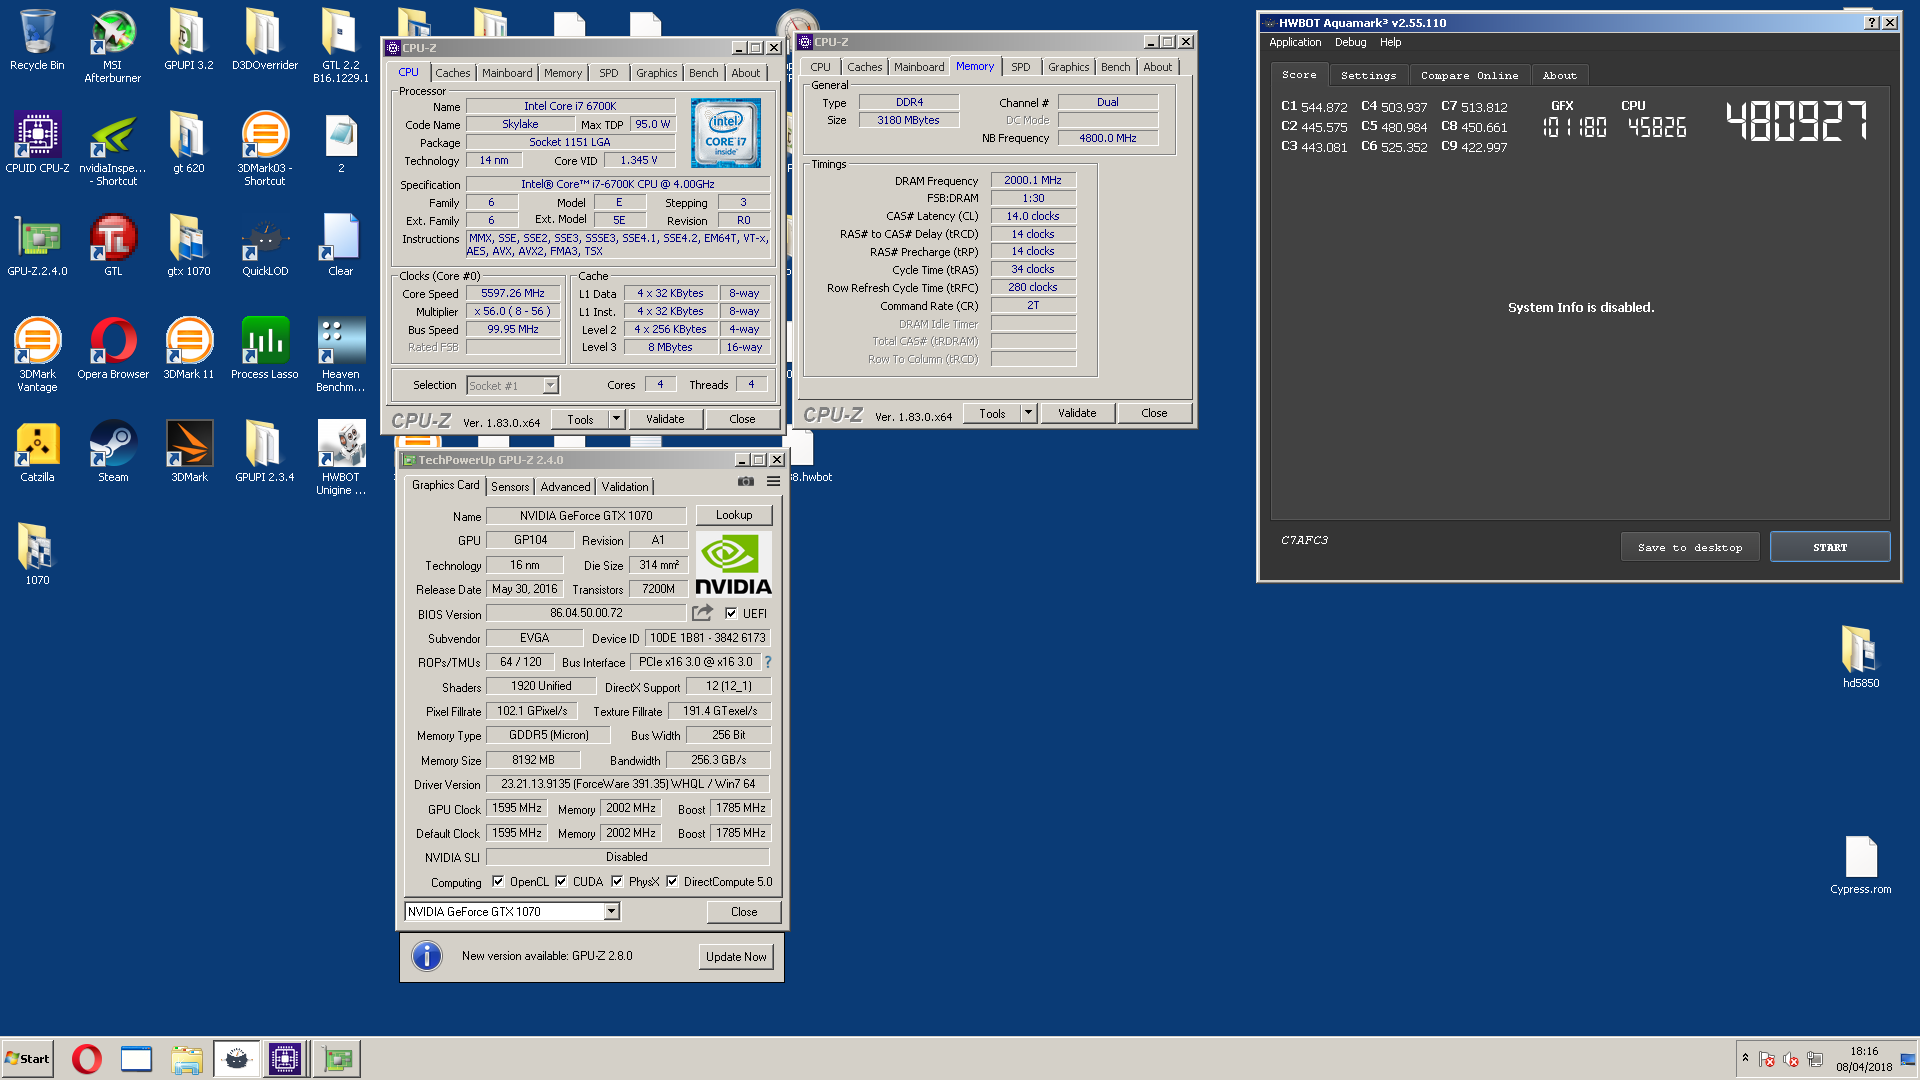Viewport: 1920px width, 1080px height.
Task: Launch Opera Browser desktop icon
Action: point(113,348)
